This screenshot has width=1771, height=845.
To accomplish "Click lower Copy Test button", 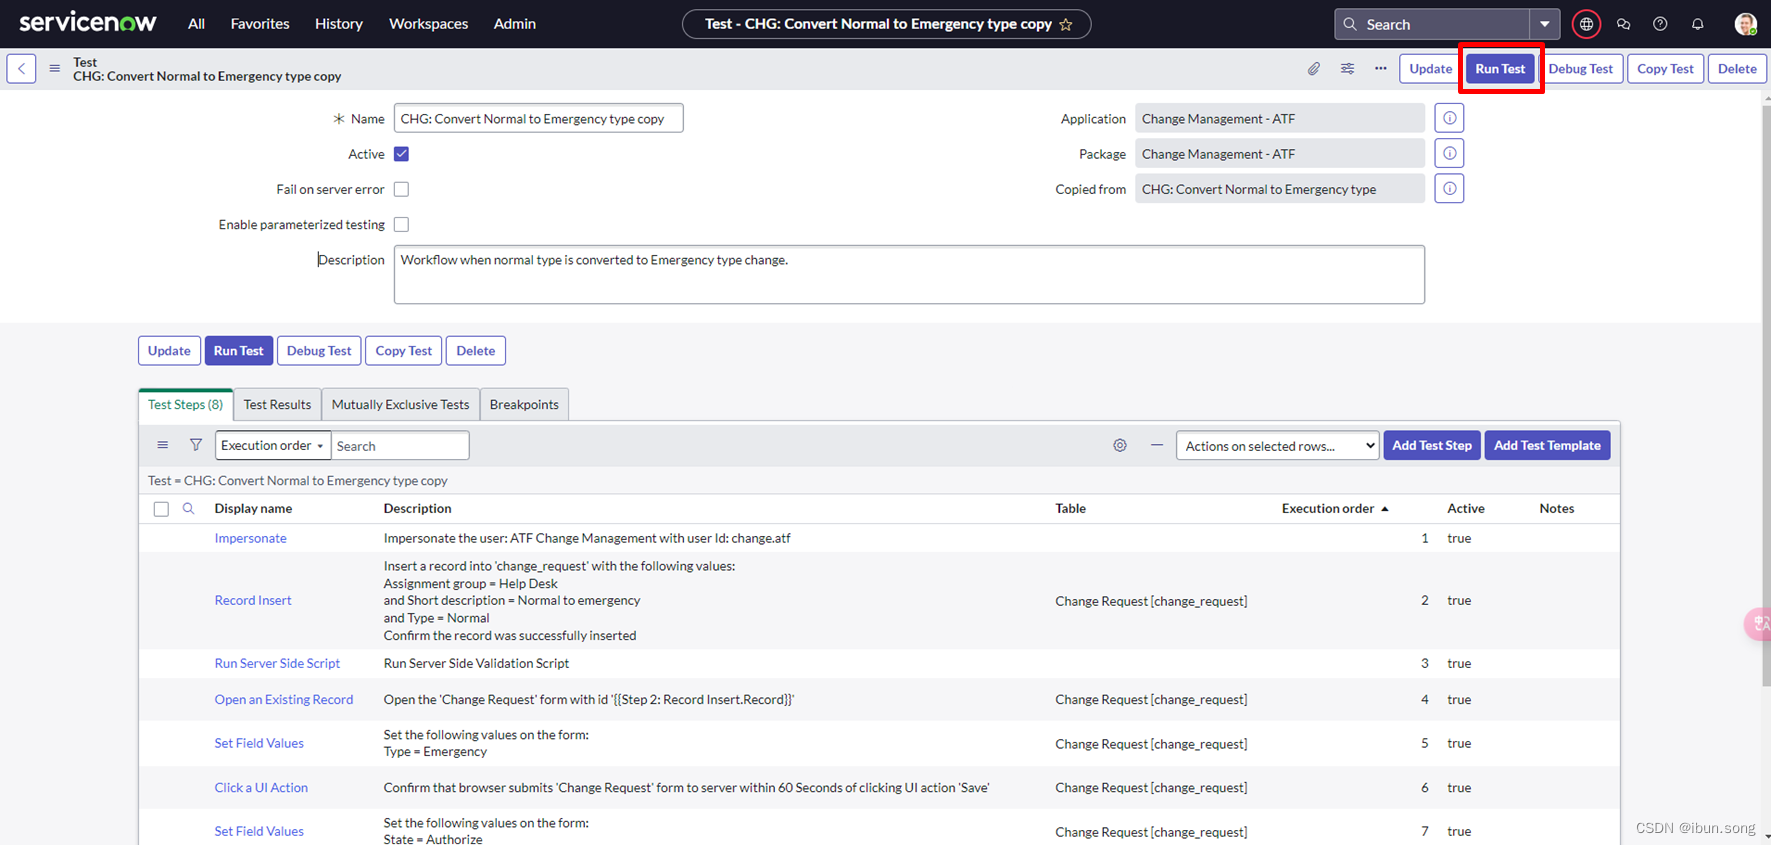I will click(404, 351).
